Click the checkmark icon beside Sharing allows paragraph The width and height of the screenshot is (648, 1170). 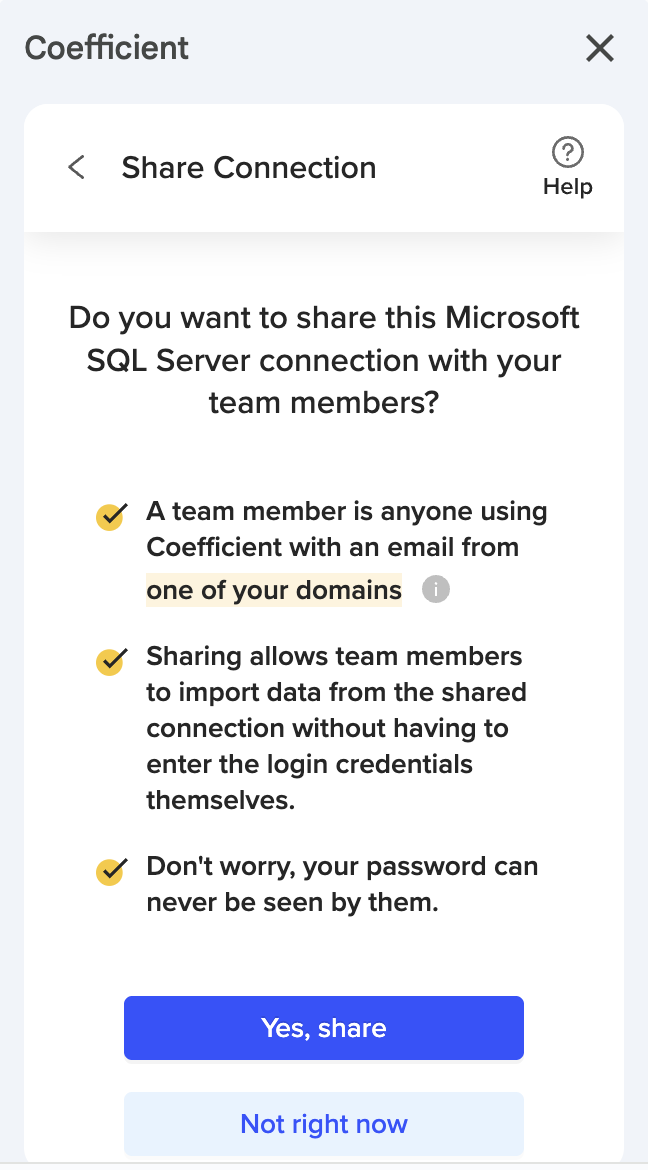pos(110,661)
